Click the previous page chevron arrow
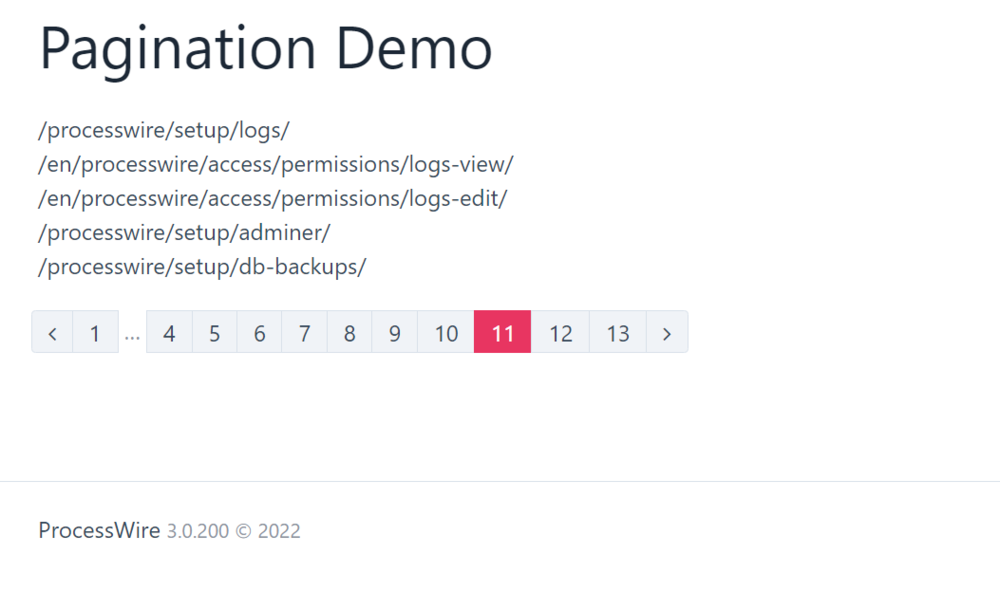Screen dimensions: 1000x610 pyautogui.click(x=52, y=332)
